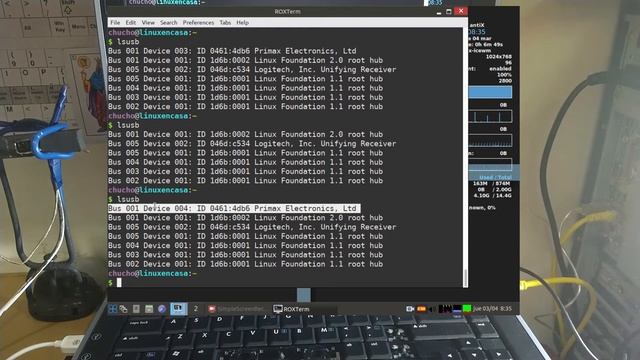Click the background terminal title chucho@linuxencasa
The width and height of the screenshot is (640, 360).
click(x=167, y=2)
